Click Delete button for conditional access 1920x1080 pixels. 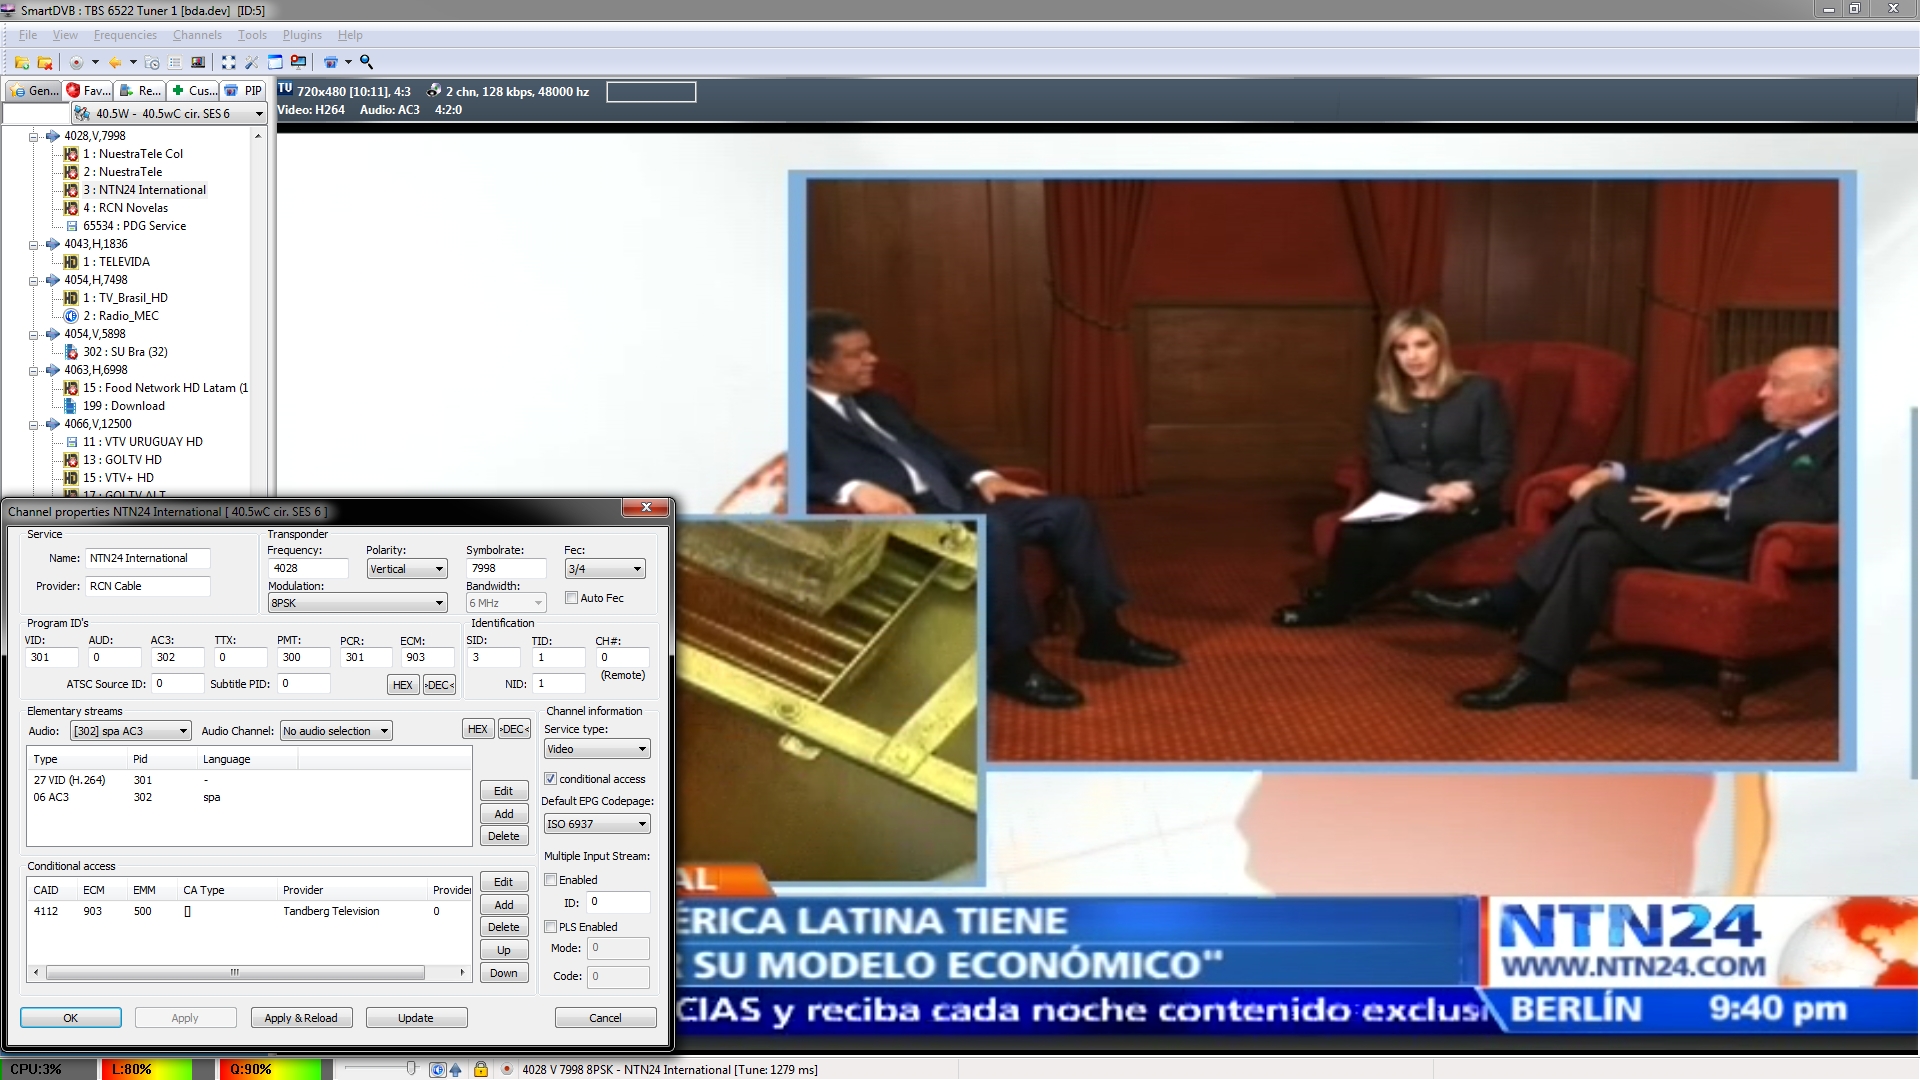pos(504,927)
